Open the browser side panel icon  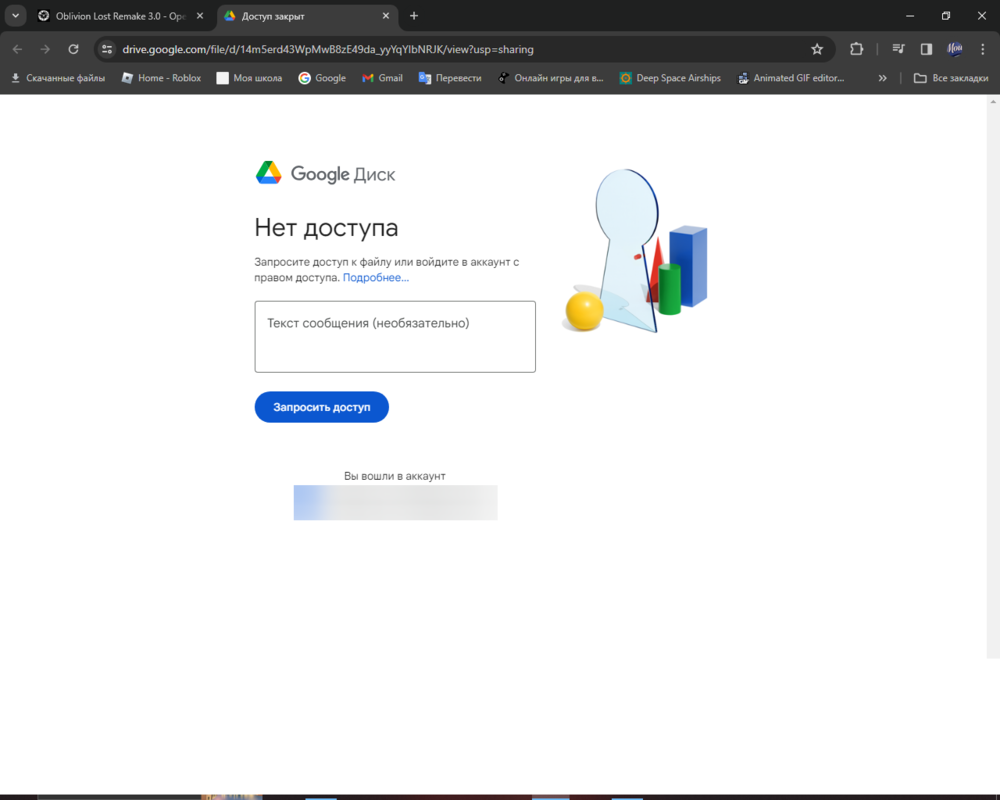coord(926,49)
